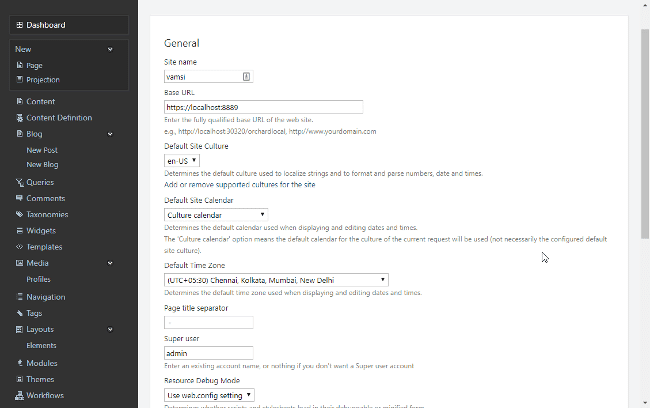Open the Default Time Zone dropdown

(276, 280)
